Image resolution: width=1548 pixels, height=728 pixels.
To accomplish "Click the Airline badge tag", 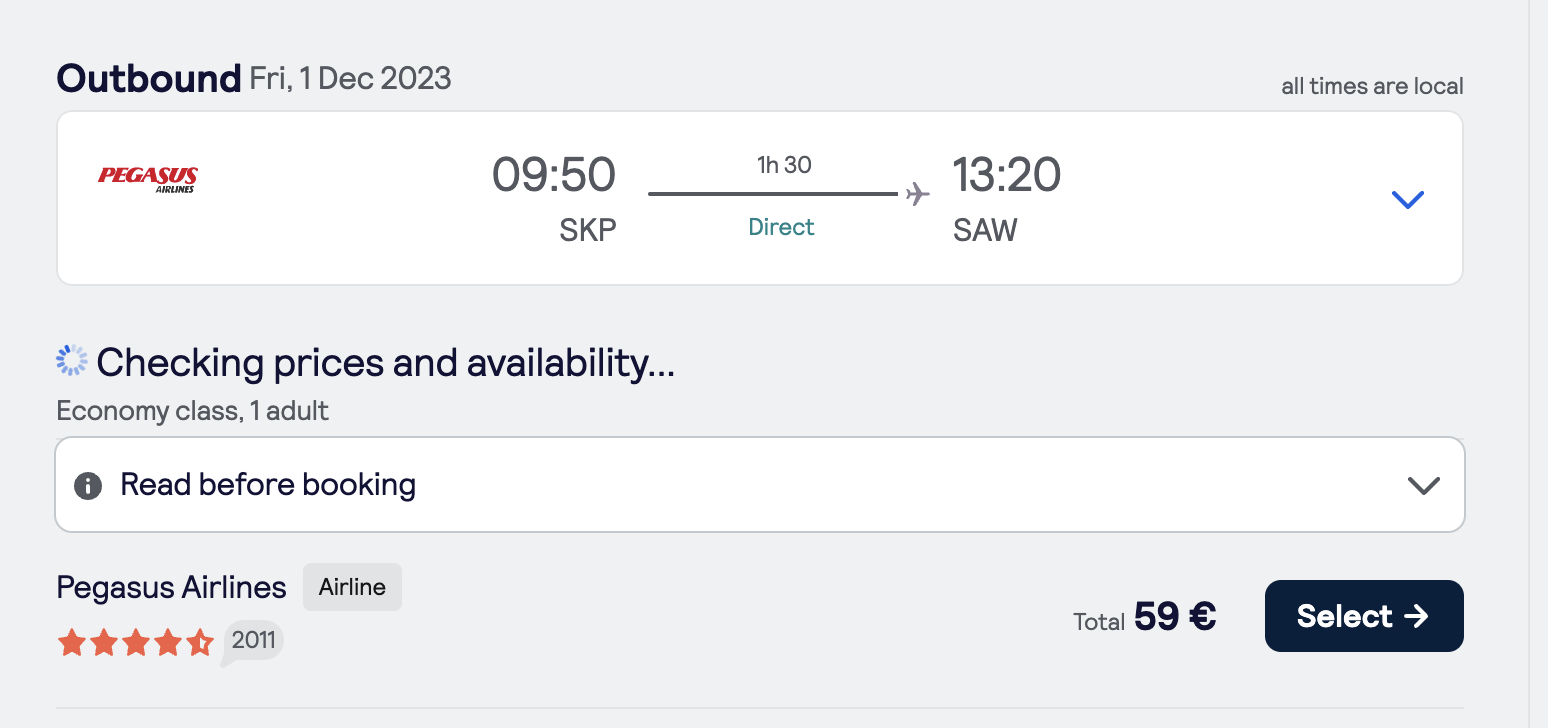I will coord(352,587).
